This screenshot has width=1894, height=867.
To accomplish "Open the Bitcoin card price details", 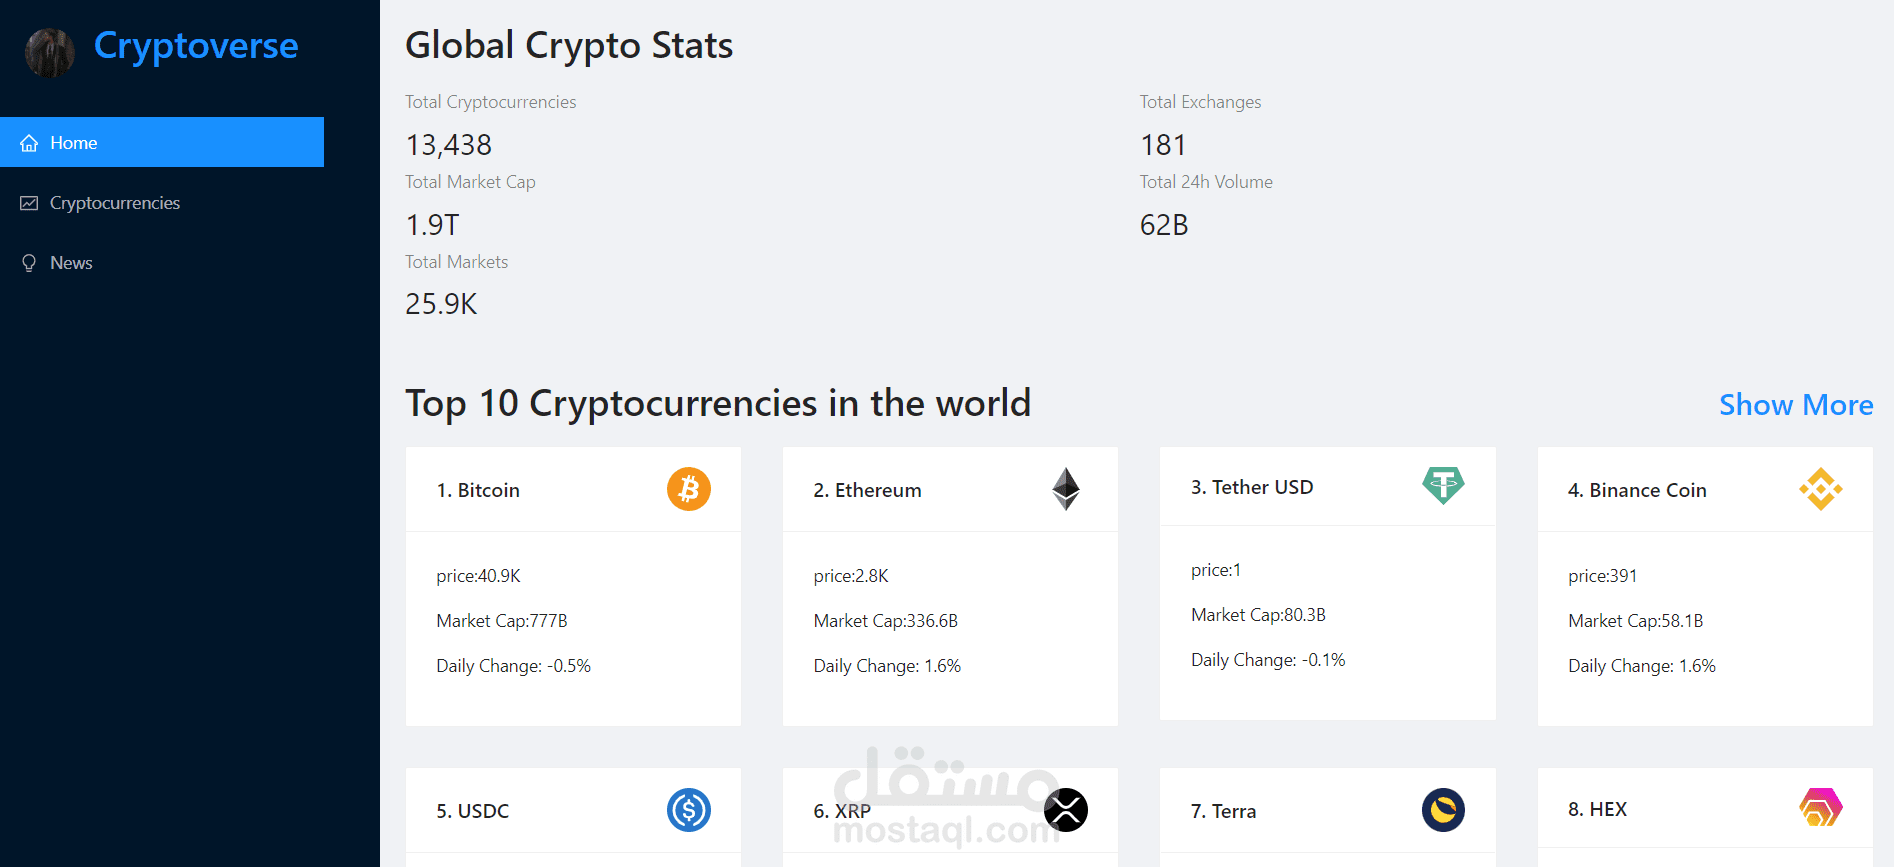I will pos(478,576).
